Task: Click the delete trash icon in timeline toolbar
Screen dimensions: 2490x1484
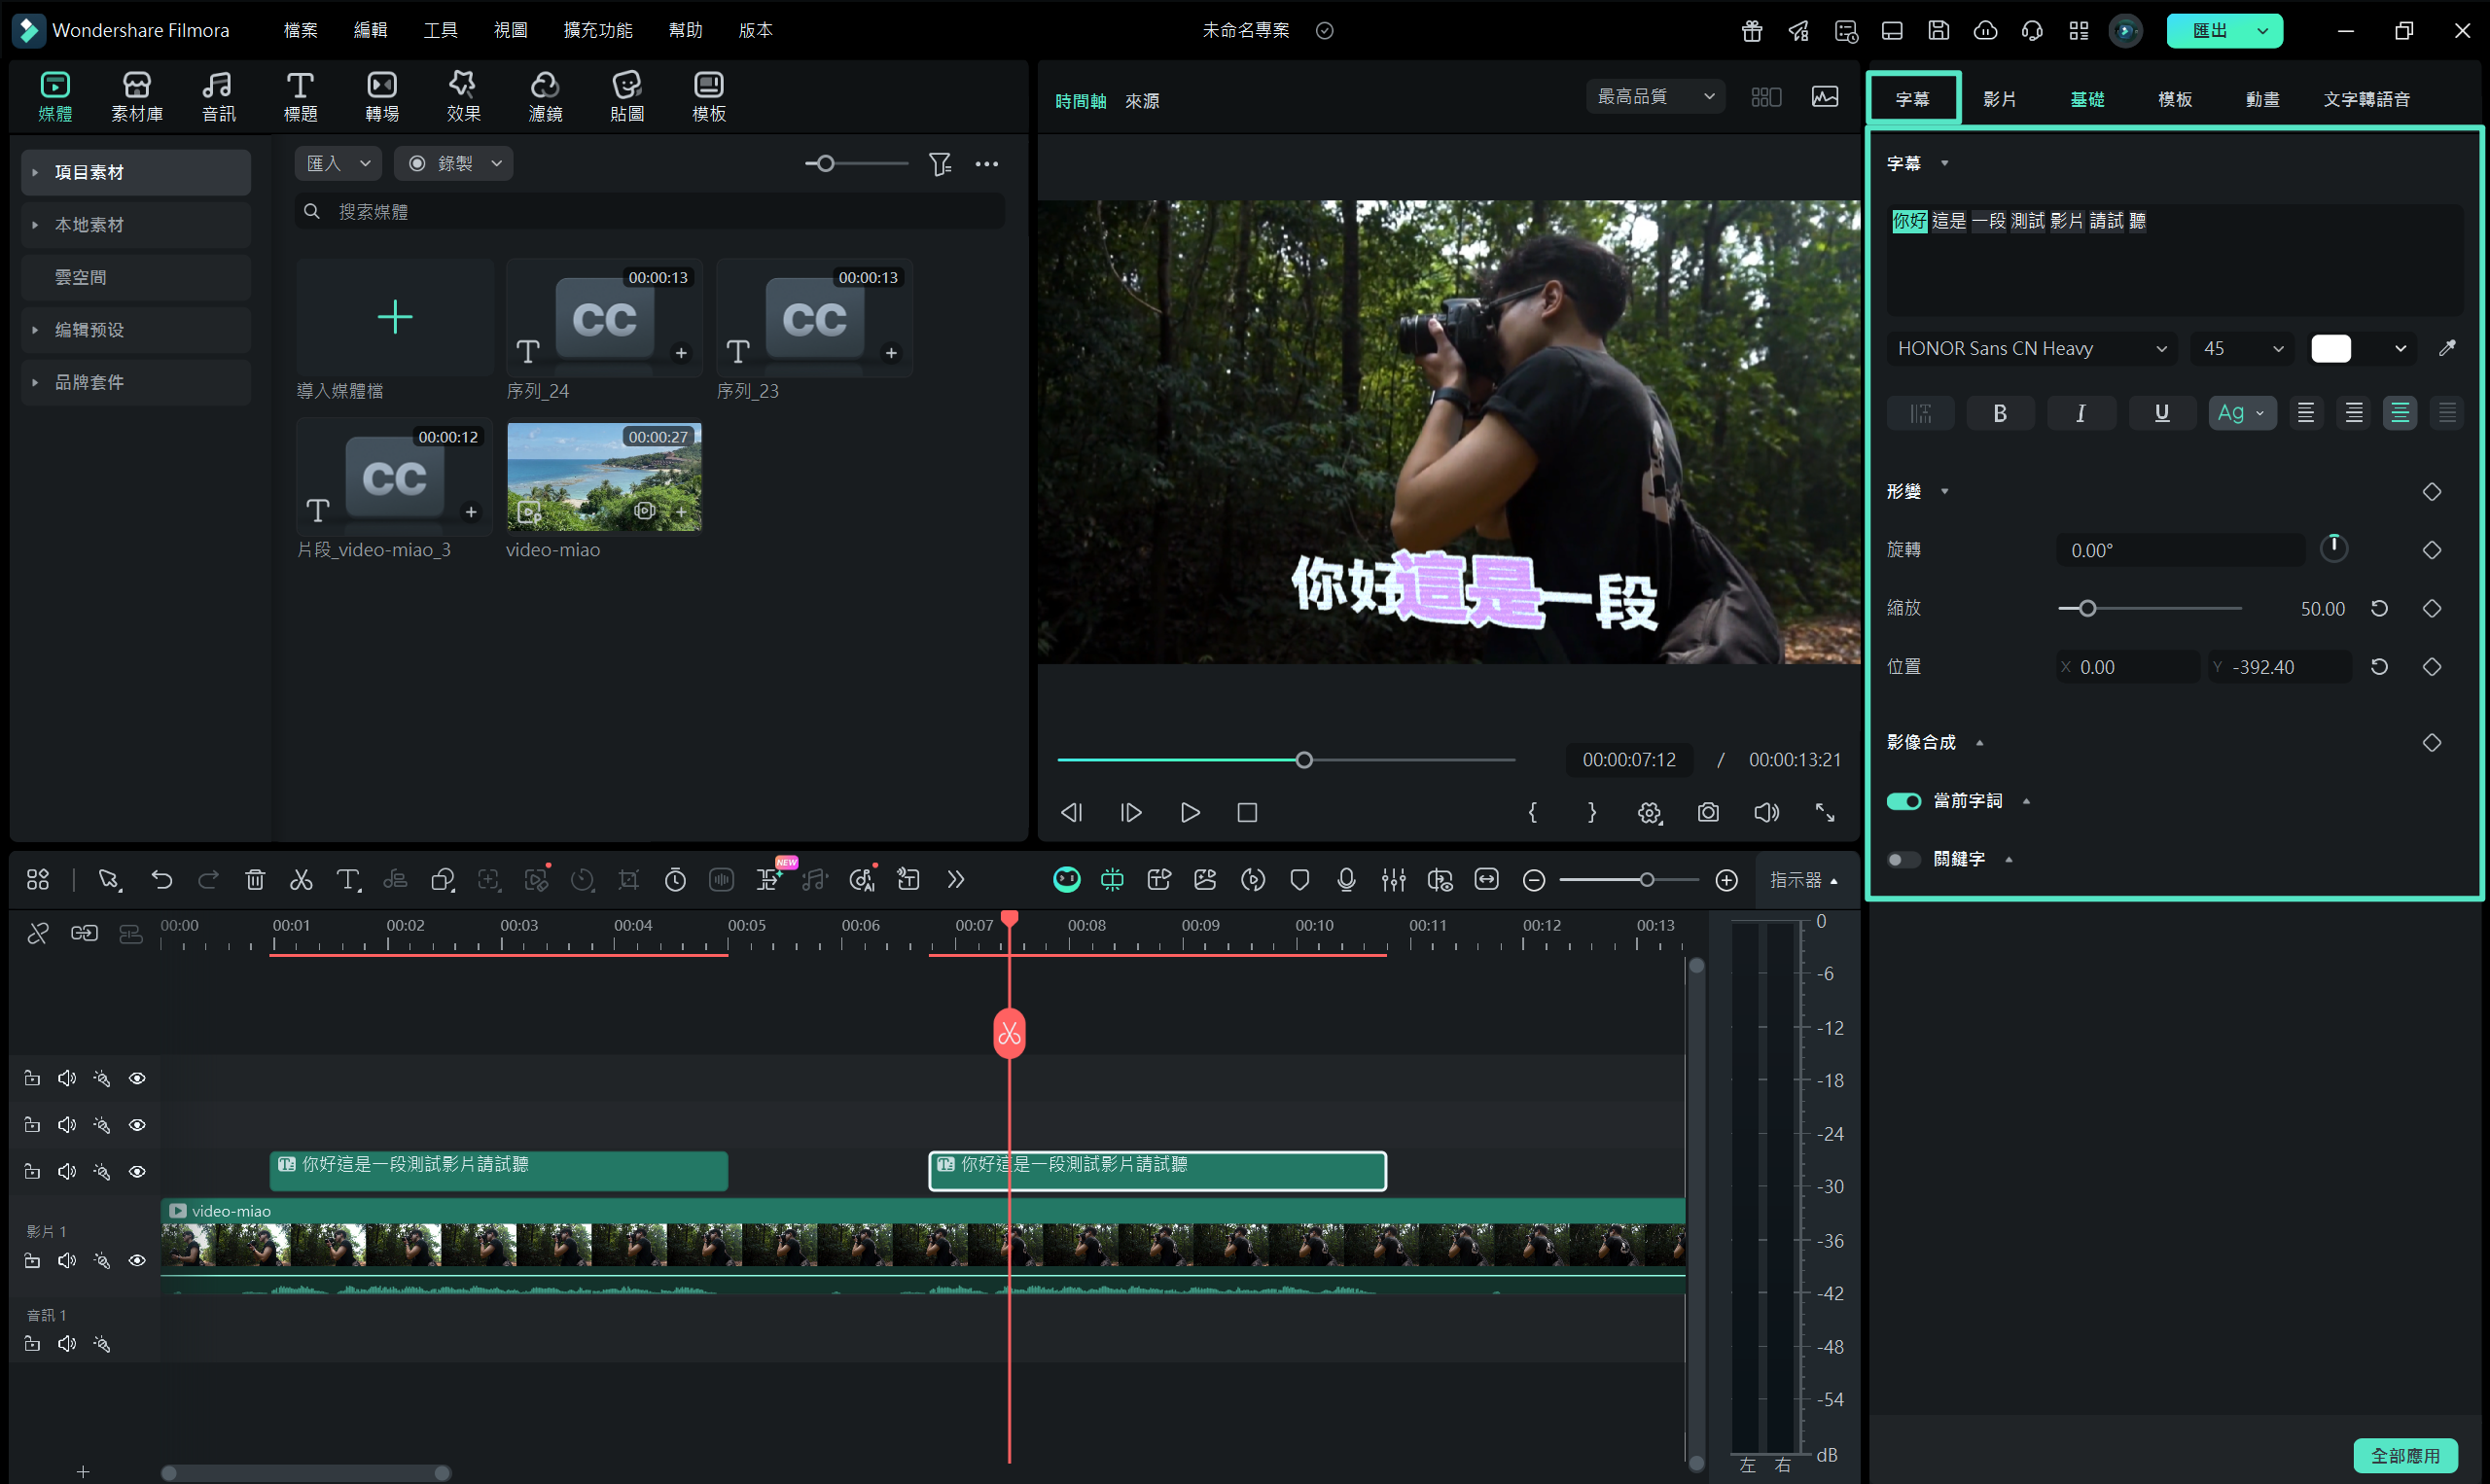Action: coord(255,880)
